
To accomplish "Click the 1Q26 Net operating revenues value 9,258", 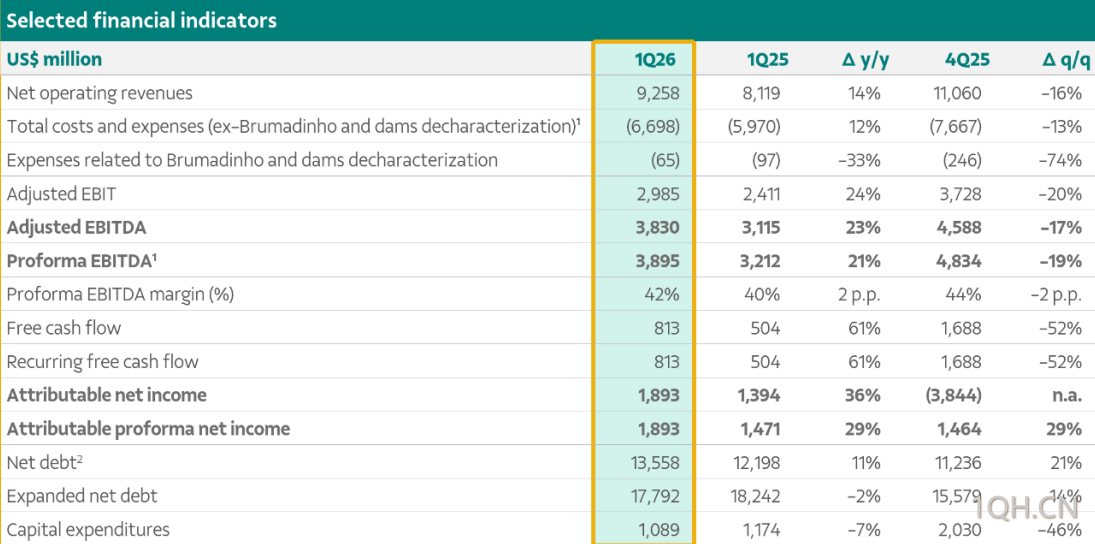I will pyautogui.click(x=657, y=93).
